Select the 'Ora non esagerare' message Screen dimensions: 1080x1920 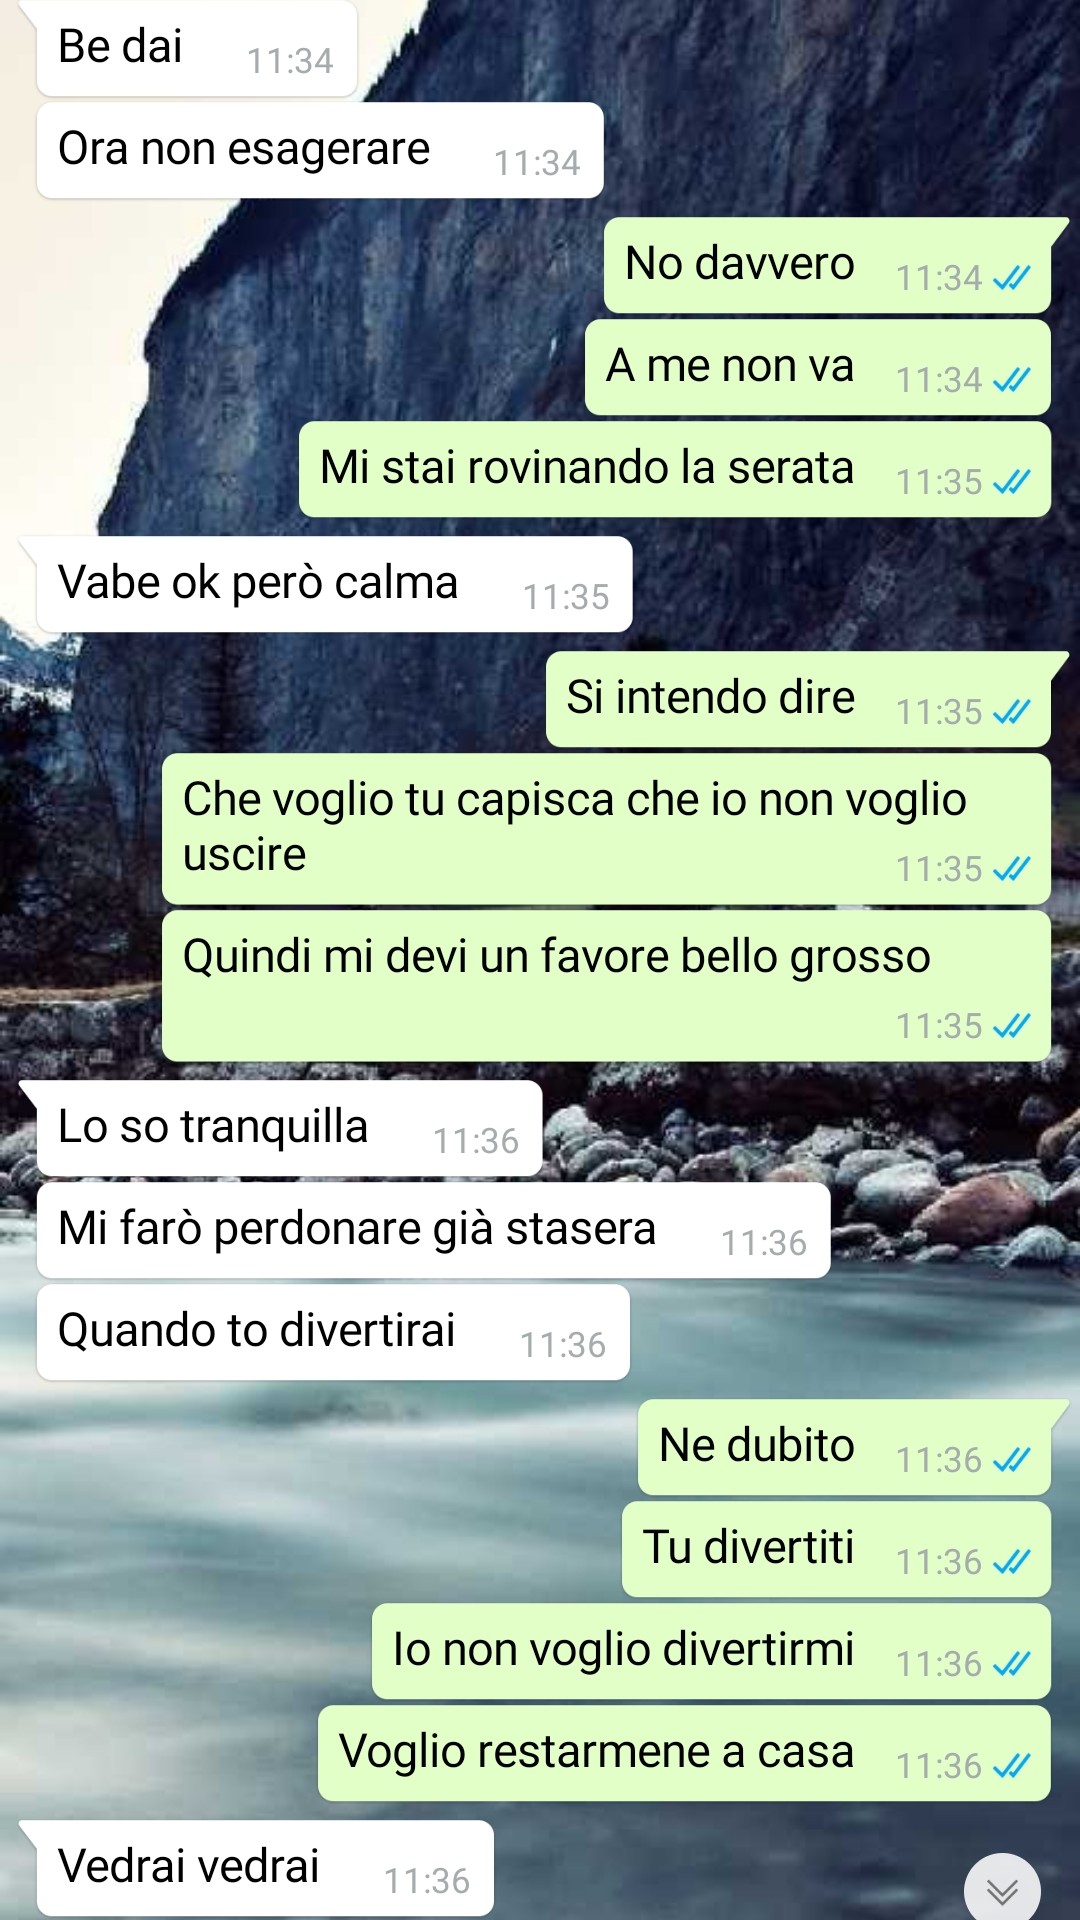coord(320,150)
